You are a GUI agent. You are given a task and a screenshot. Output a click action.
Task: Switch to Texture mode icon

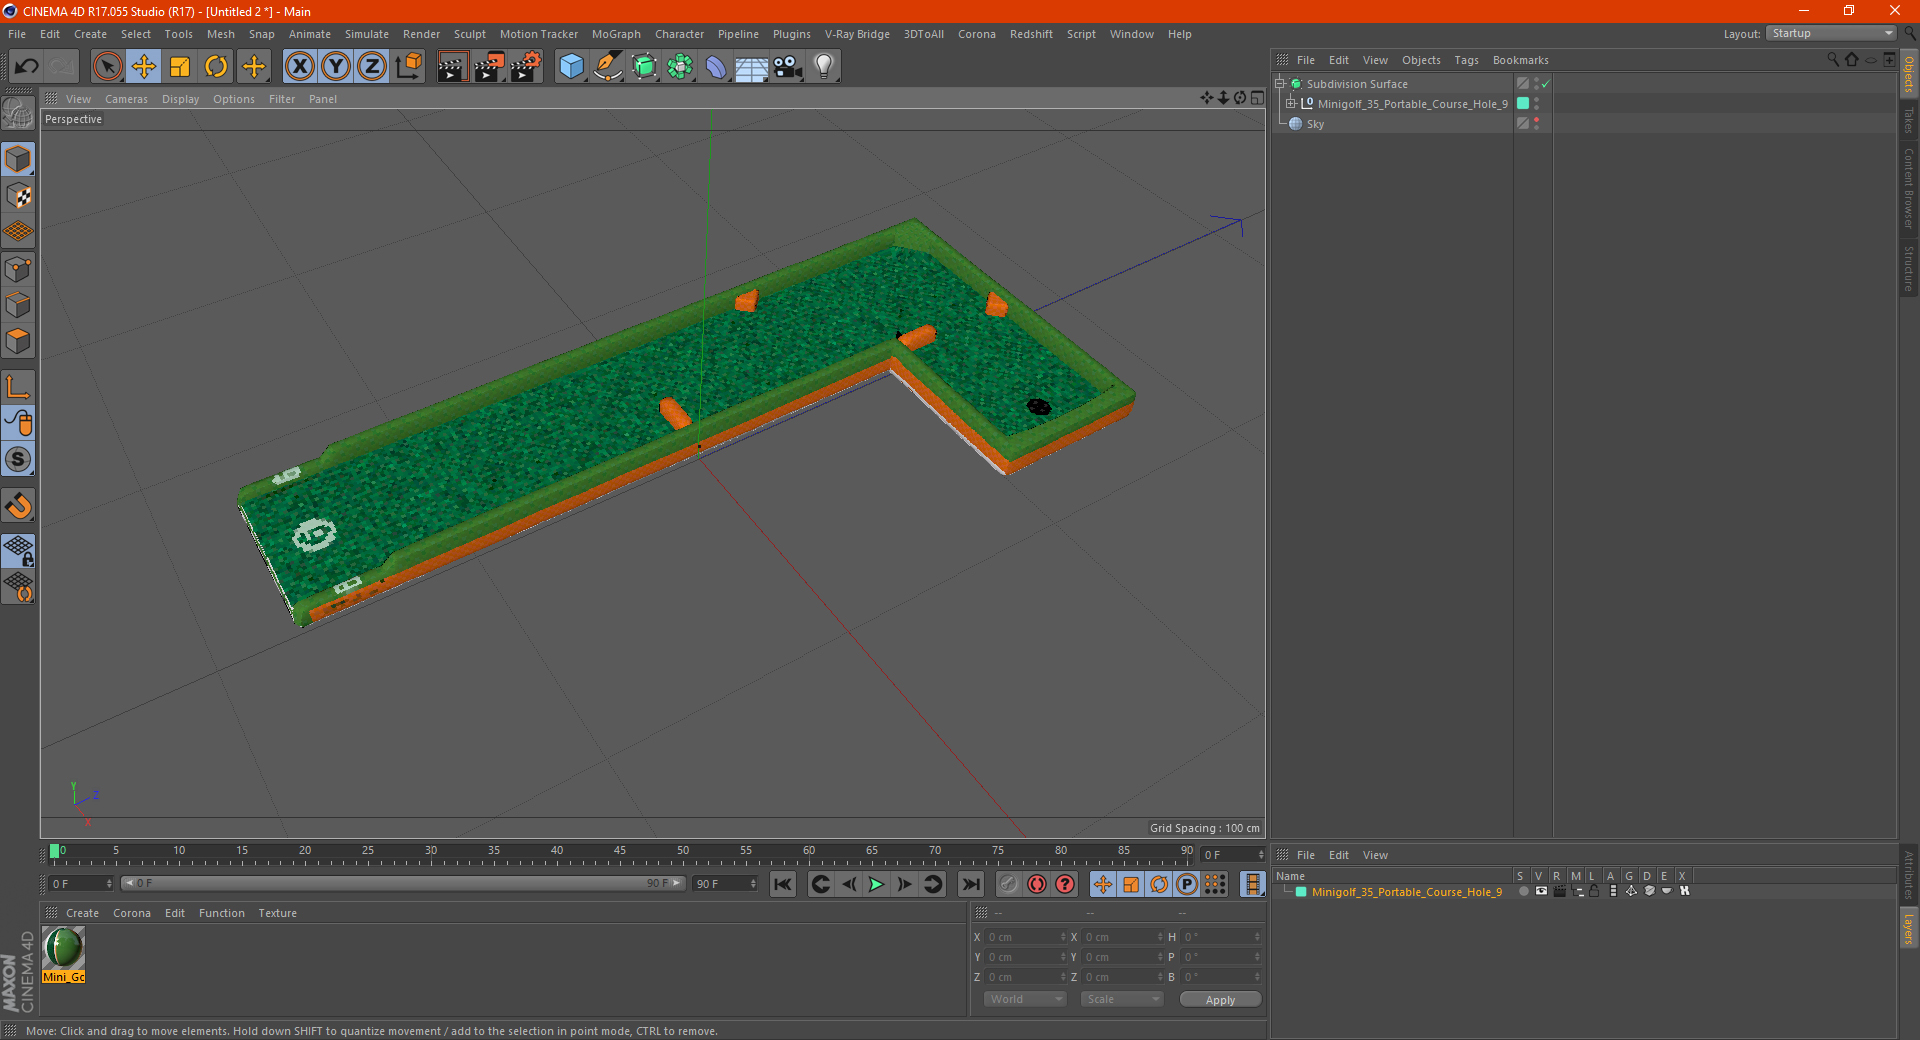(18, 195)
